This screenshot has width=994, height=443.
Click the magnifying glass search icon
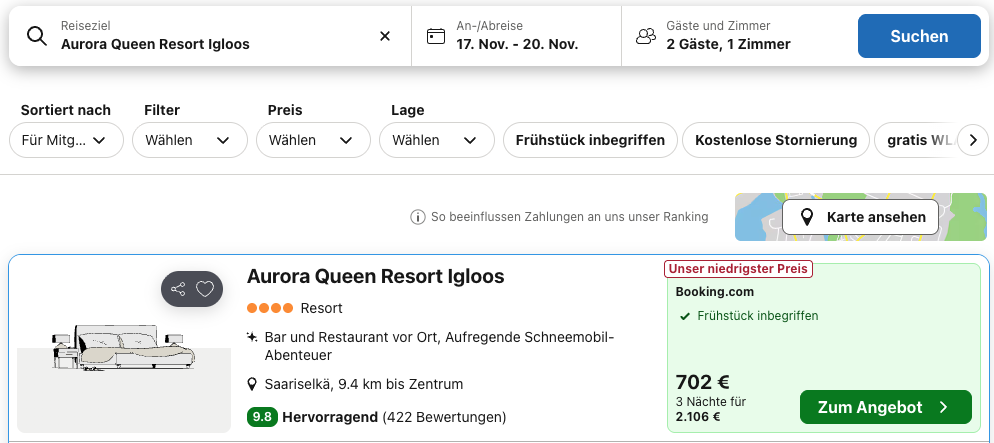pyautogui.click(x=36, y=36)
